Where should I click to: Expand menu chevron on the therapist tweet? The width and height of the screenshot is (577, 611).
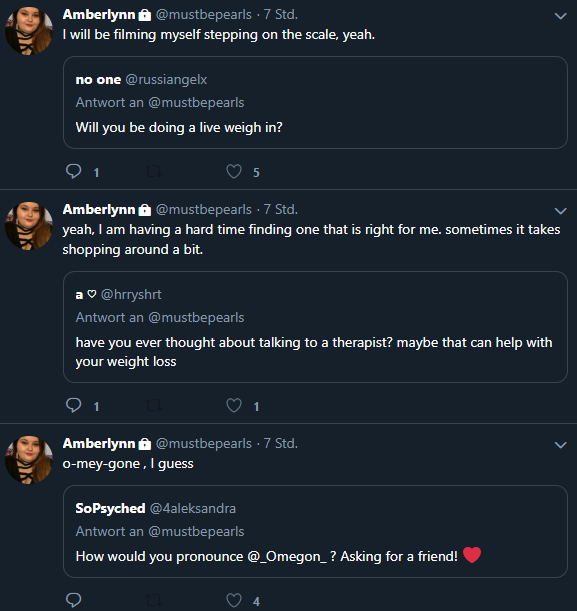point(560,211)
